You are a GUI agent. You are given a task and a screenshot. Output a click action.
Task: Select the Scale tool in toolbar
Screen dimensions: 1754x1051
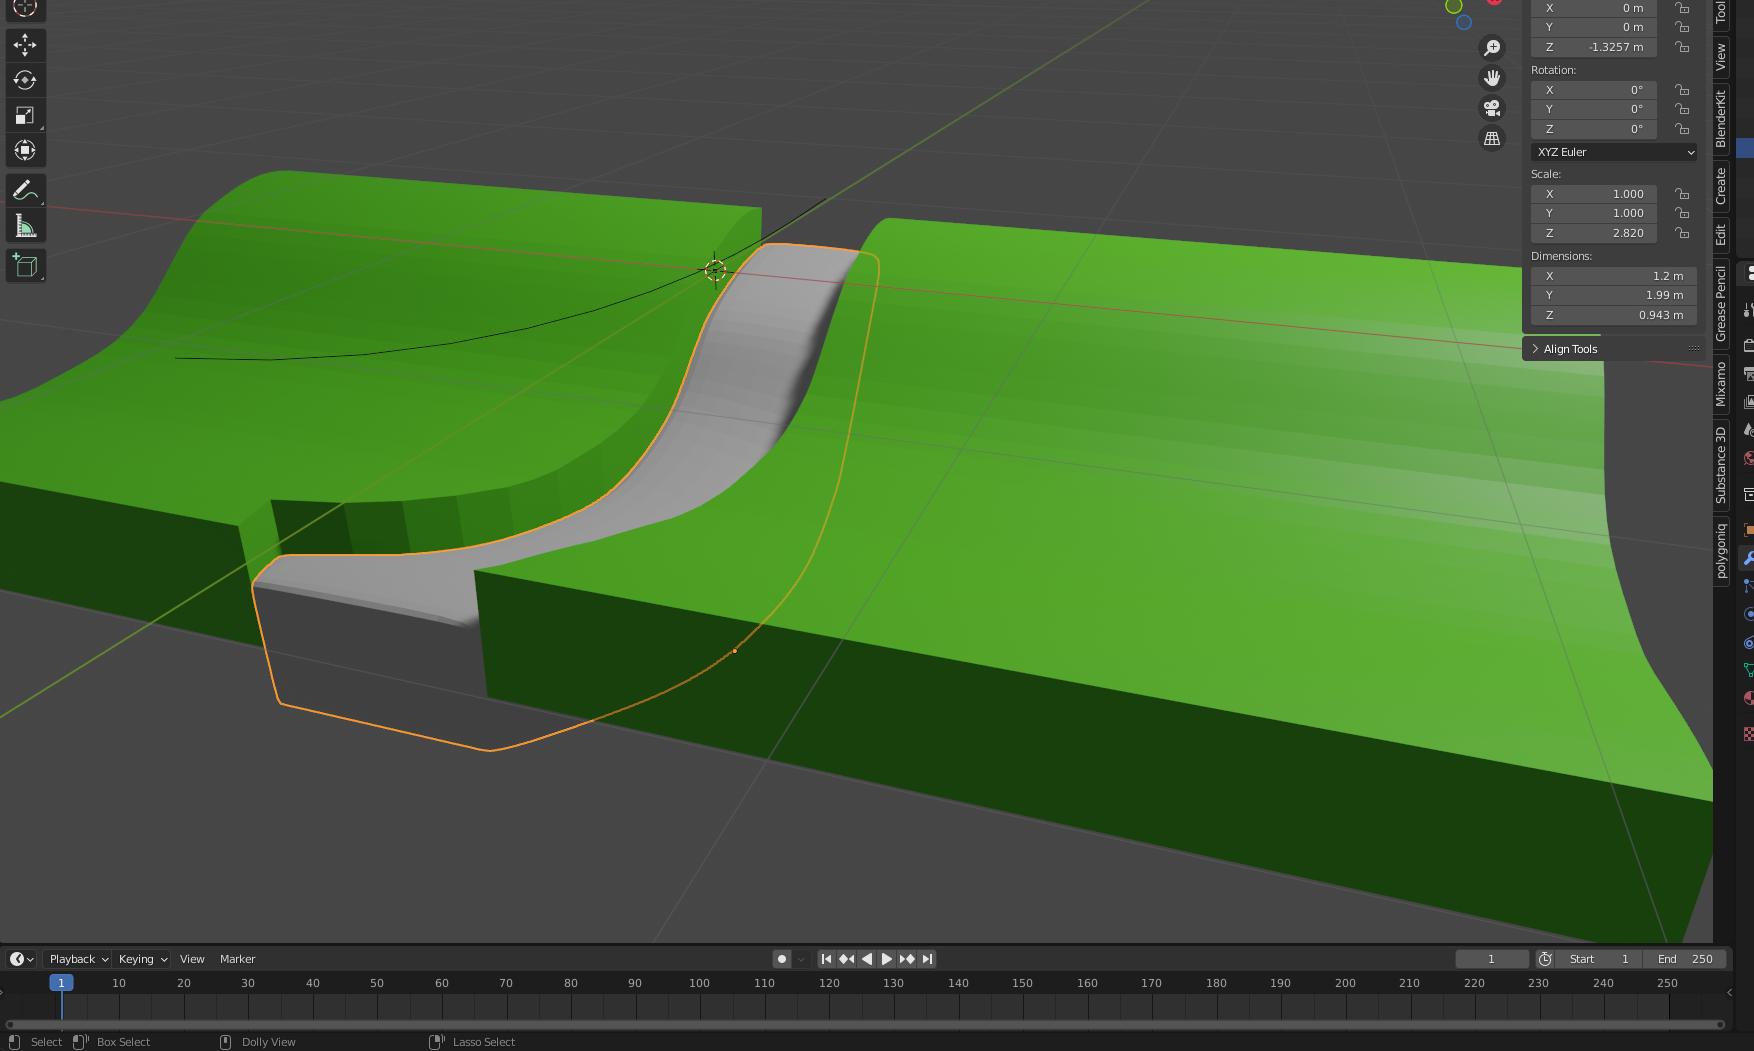pos(25,115)
